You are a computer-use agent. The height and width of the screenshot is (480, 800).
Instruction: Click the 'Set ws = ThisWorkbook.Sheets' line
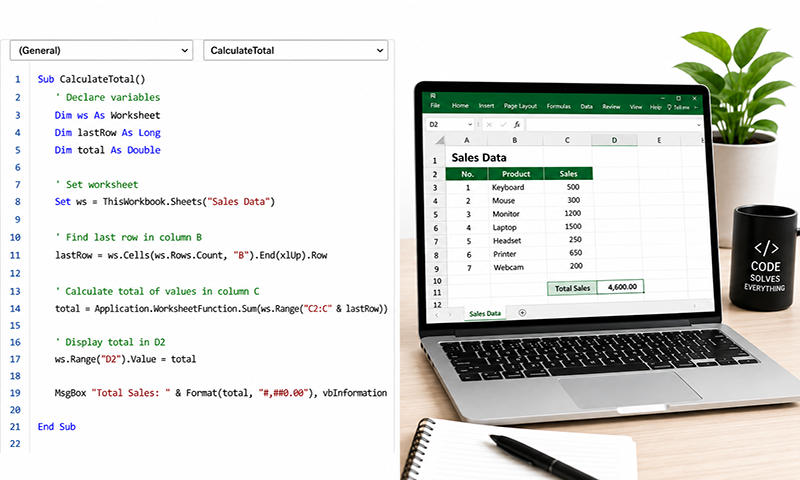click(x=164, y=201)
